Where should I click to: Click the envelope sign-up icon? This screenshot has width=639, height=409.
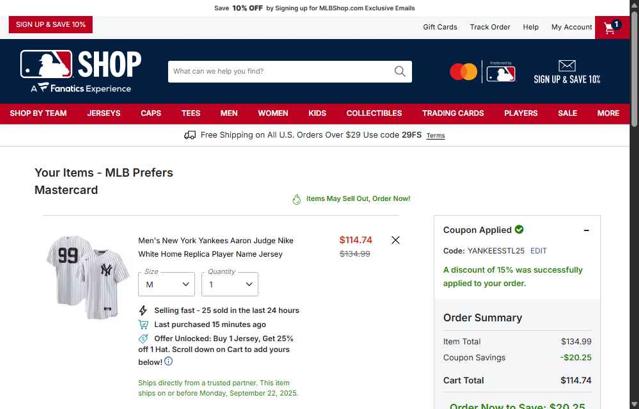coord(567,66)
